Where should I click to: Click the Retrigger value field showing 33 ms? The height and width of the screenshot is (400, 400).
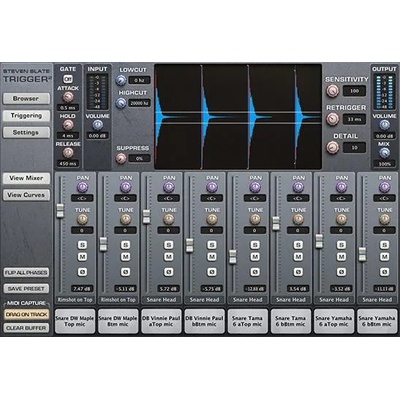click(354, 119)
